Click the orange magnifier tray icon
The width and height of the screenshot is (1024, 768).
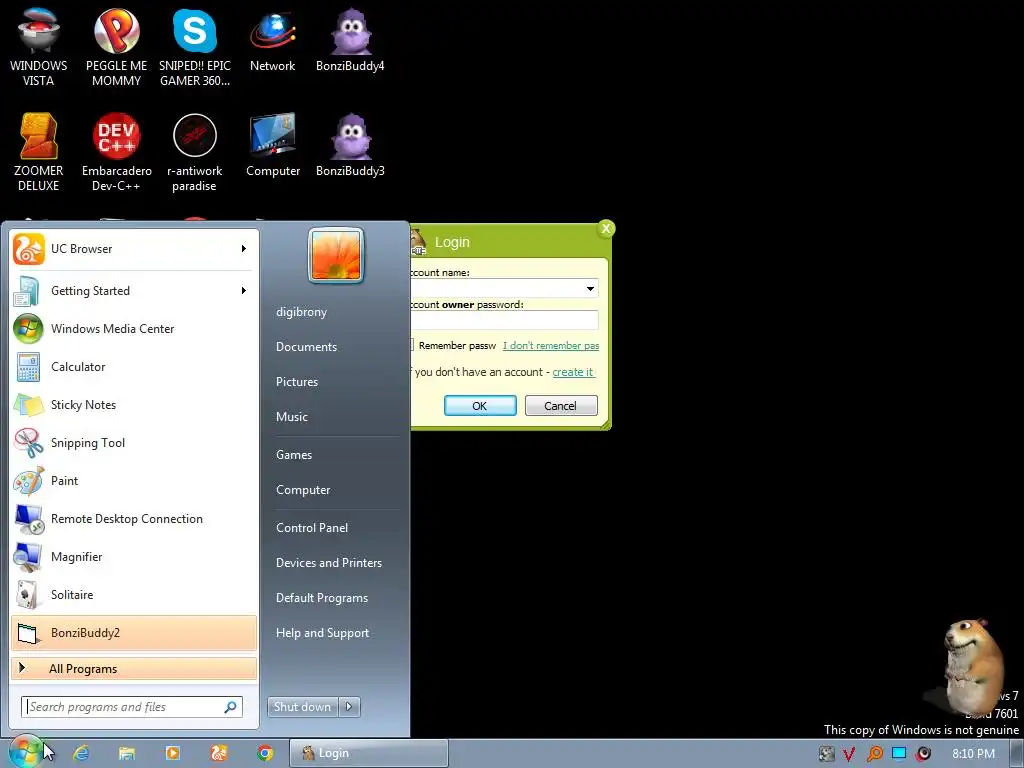pos(874,754)
